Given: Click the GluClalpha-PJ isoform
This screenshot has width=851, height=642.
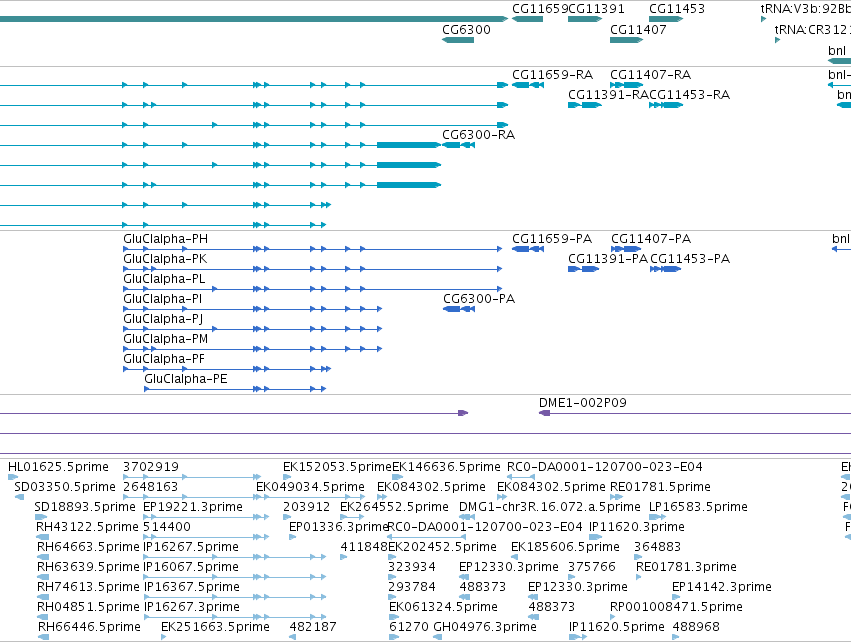Looking at the screenshot, I should (x=163, y=319).
